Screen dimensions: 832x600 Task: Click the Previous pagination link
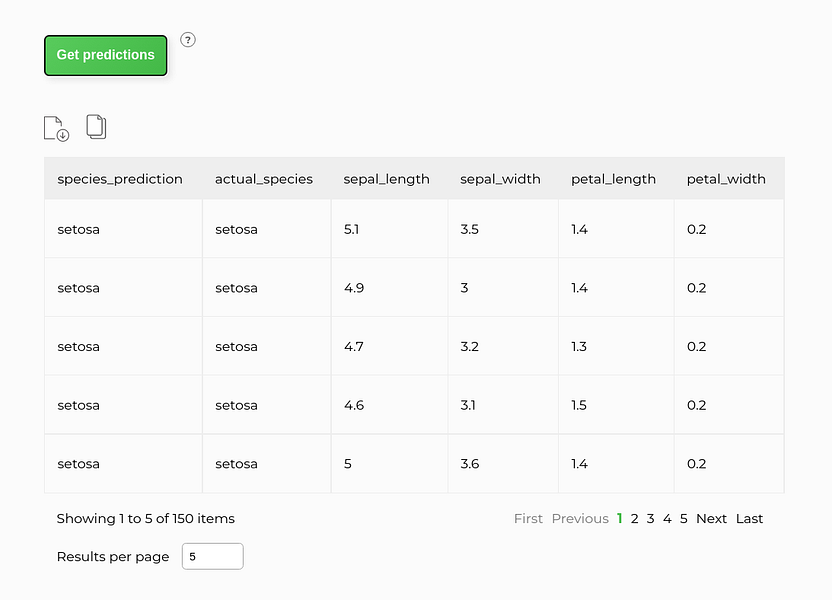point(580,519)
